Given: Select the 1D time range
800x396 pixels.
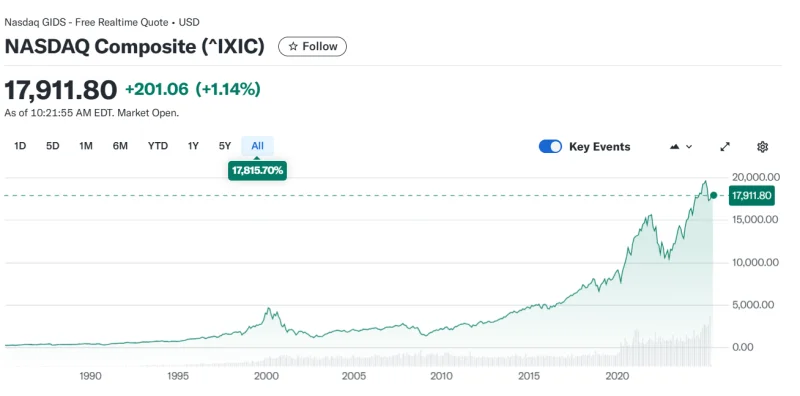Looking at the screenshot, I should (x=20, y=146).
